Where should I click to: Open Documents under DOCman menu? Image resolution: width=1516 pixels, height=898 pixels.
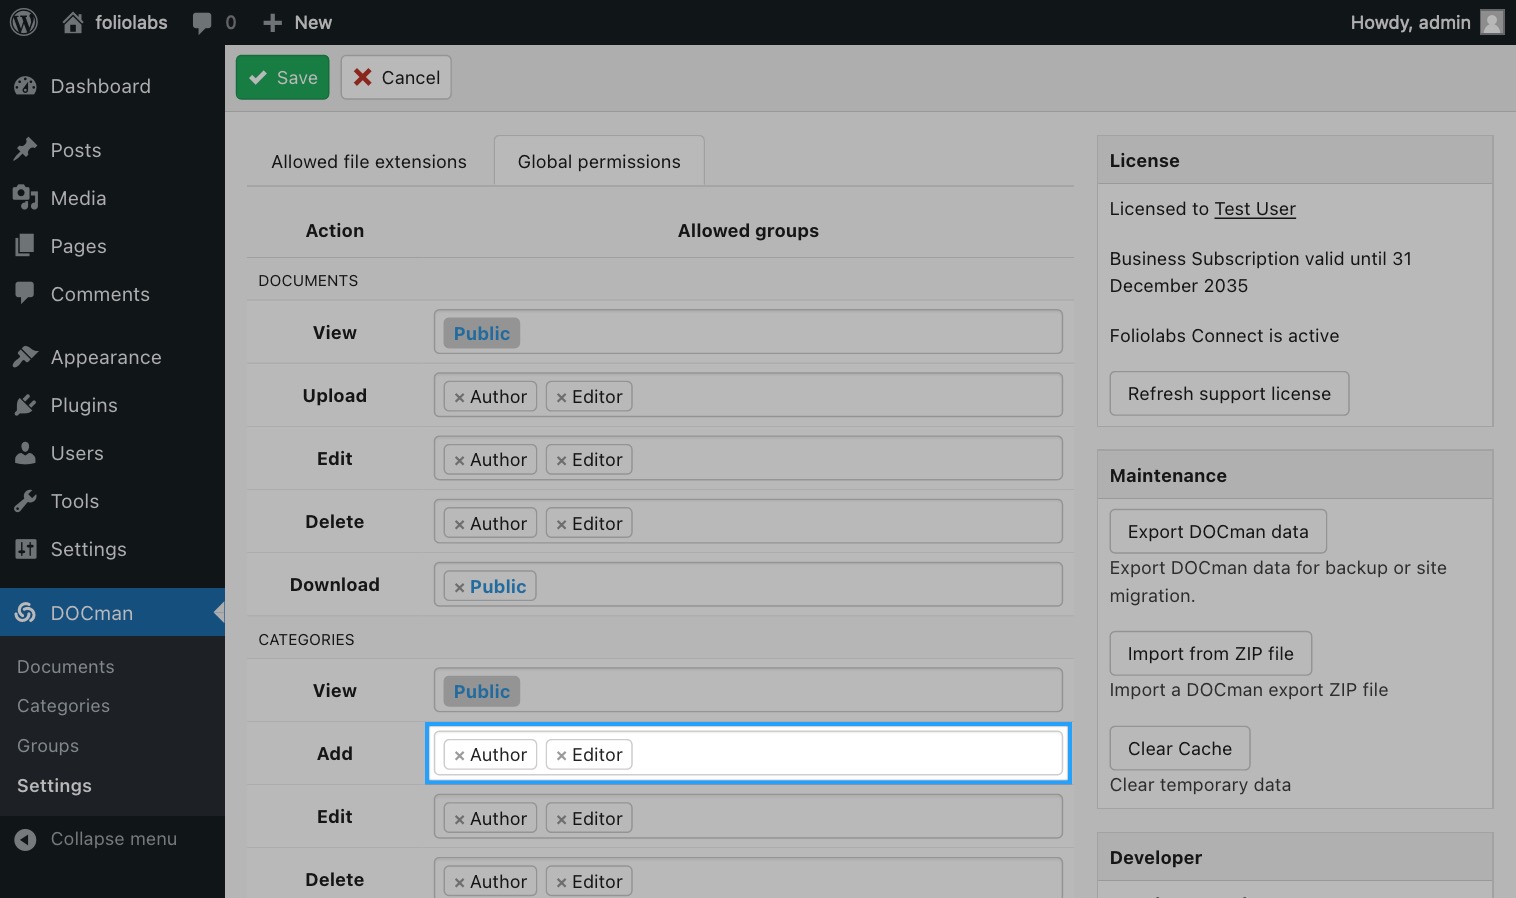[66, 667]
